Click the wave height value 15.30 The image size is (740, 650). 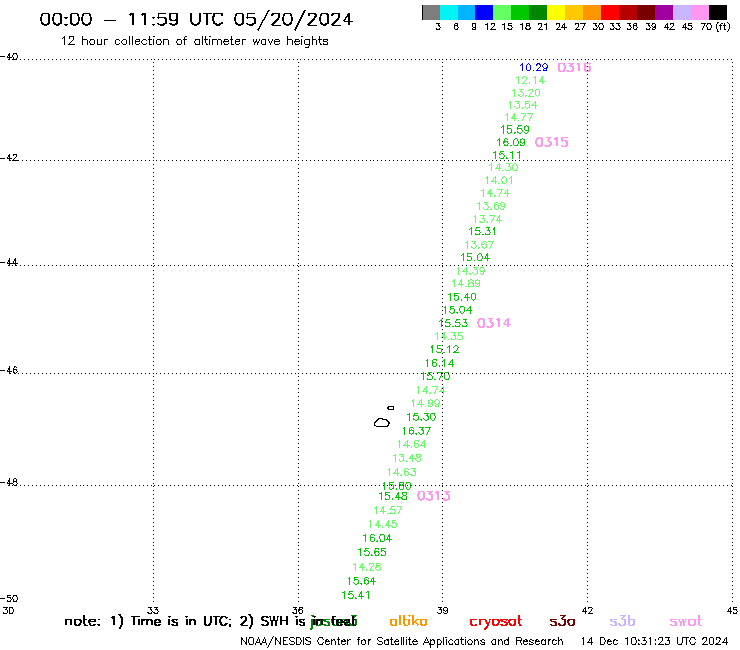click(421, 417)
